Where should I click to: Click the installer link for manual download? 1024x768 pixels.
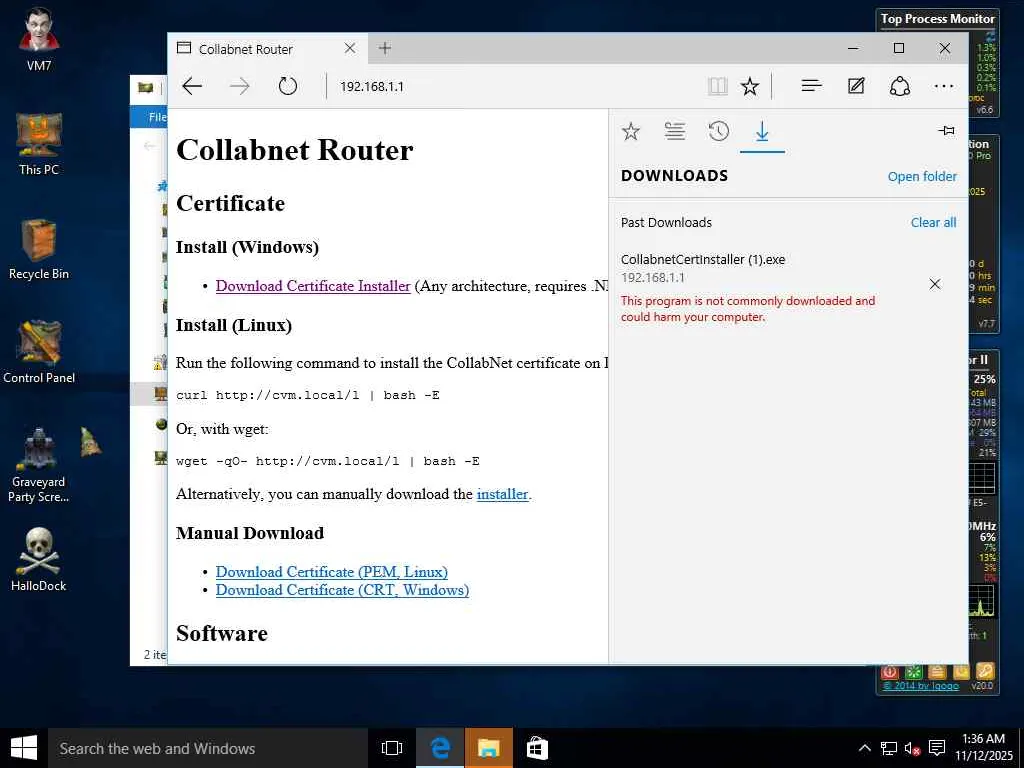coord(502,494)
